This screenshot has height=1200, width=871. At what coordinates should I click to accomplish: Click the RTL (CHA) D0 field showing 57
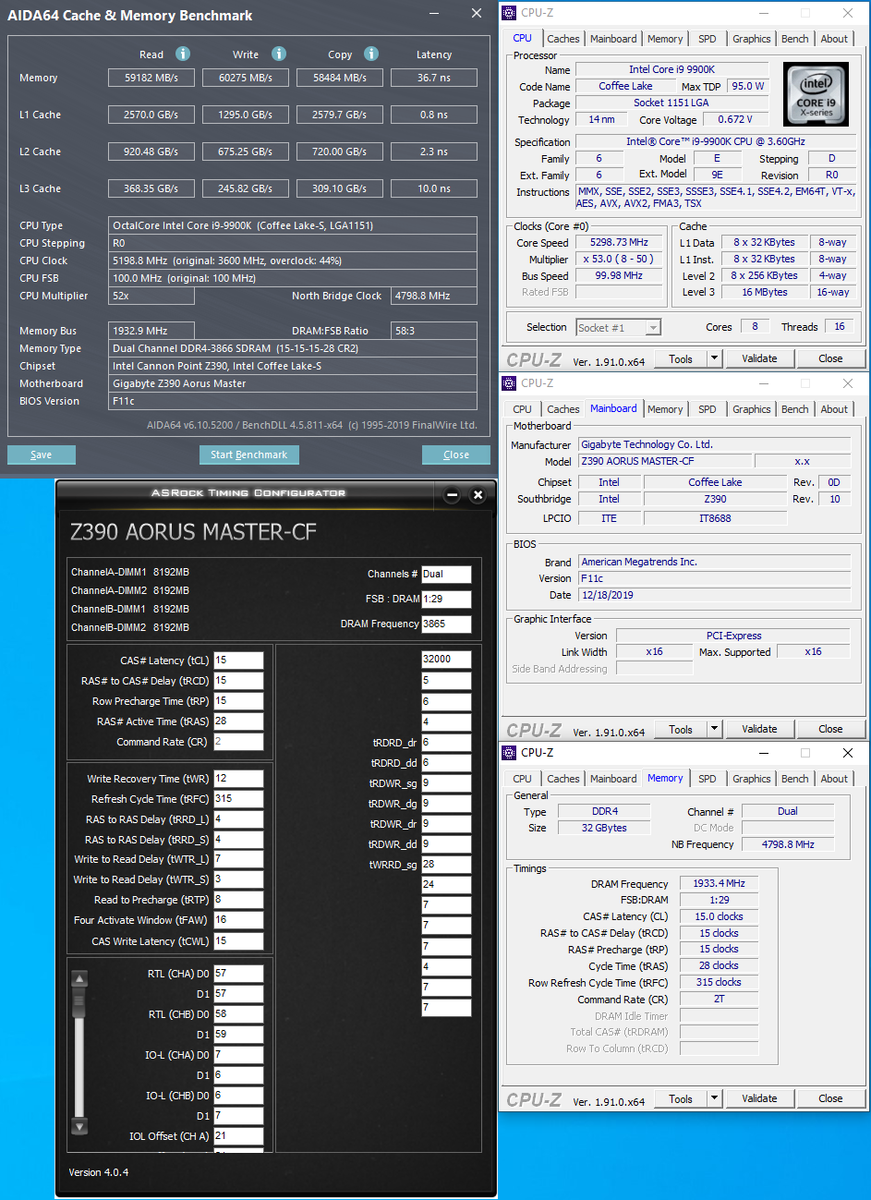pos(238,973)
